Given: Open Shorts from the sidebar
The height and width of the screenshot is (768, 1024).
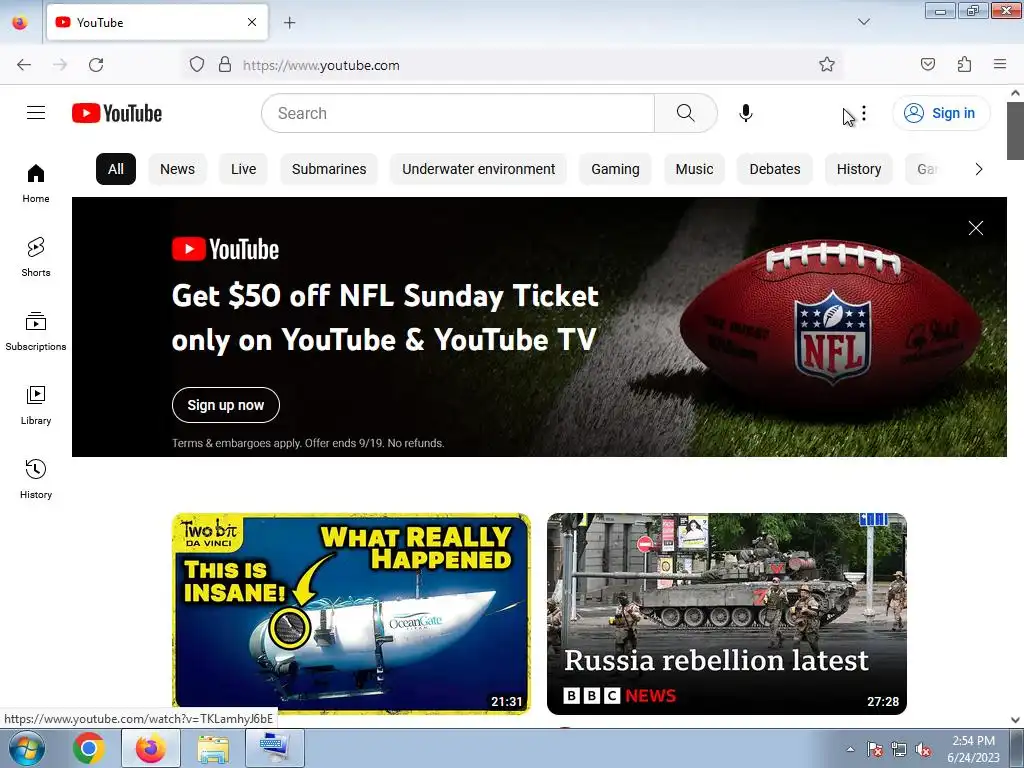Looking at the screenshot, I should (x=36, y=257).
